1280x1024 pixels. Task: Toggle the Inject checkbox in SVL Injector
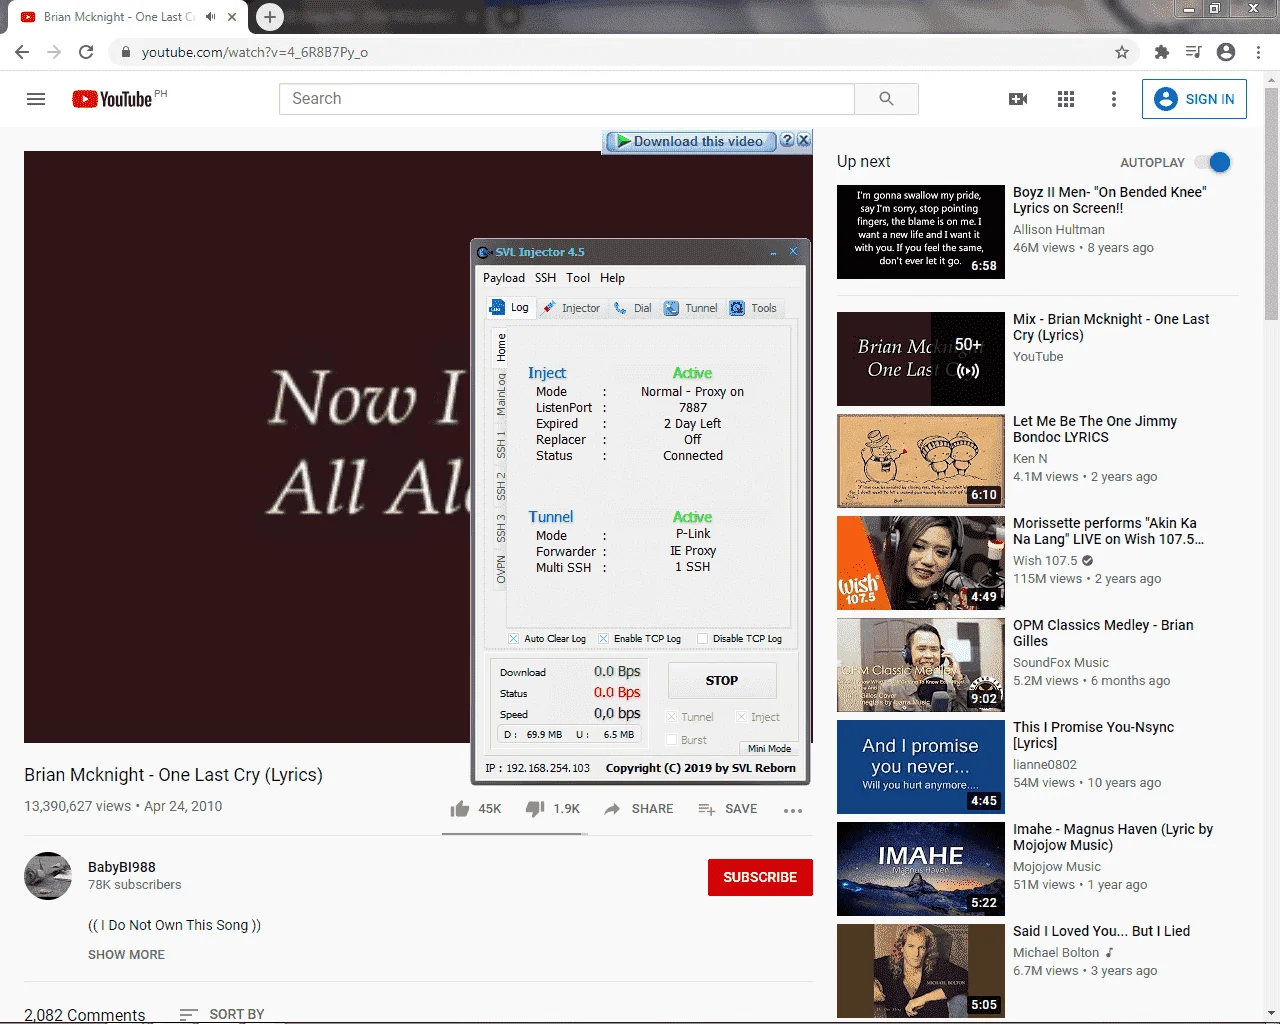click(741, 717)
